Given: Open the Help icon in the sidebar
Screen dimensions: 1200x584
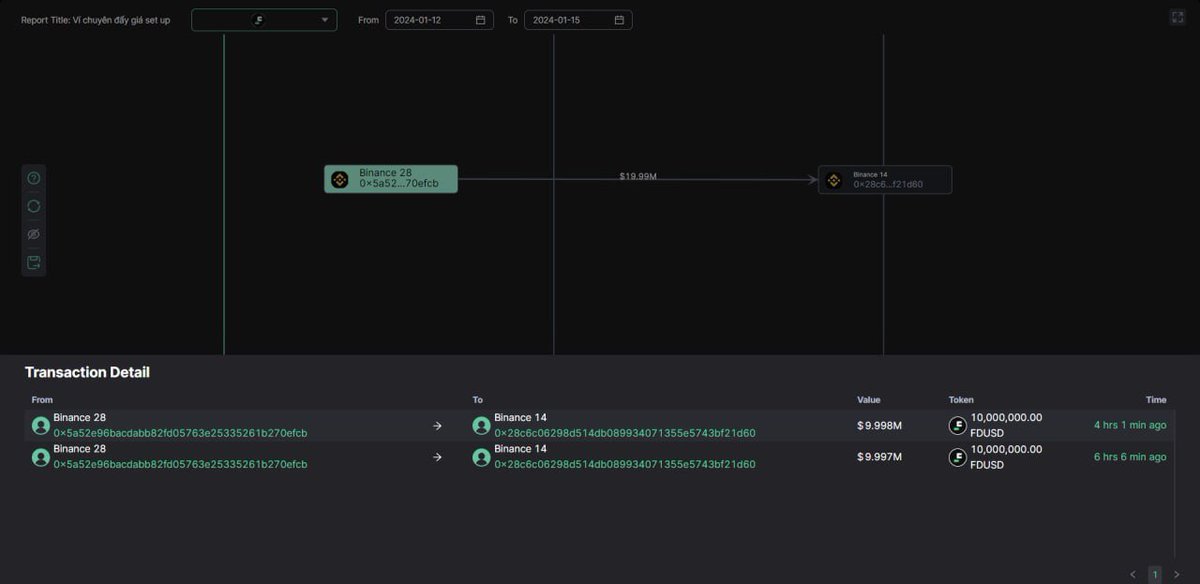Looking at the screenshot, I should [x=33, y=177].
